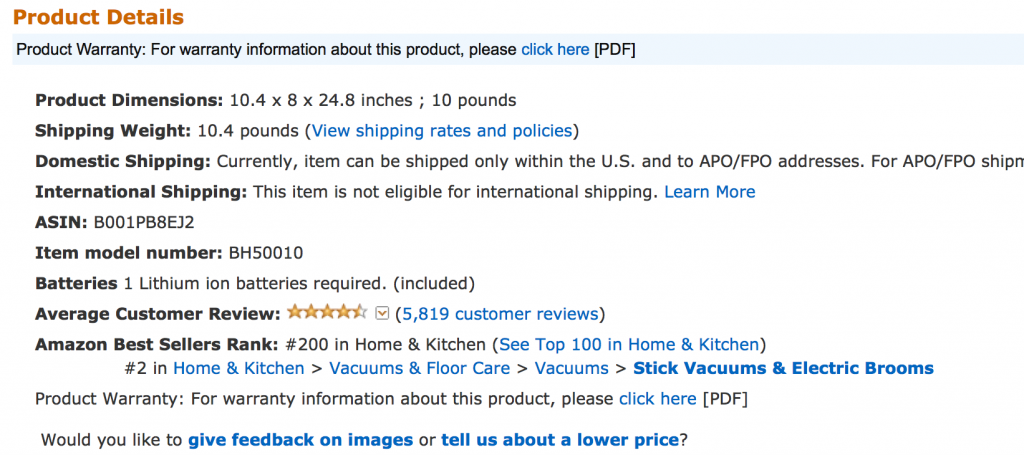Click the Product Dimensions value text
1024x455 pixels.
[x=372, y=100]
